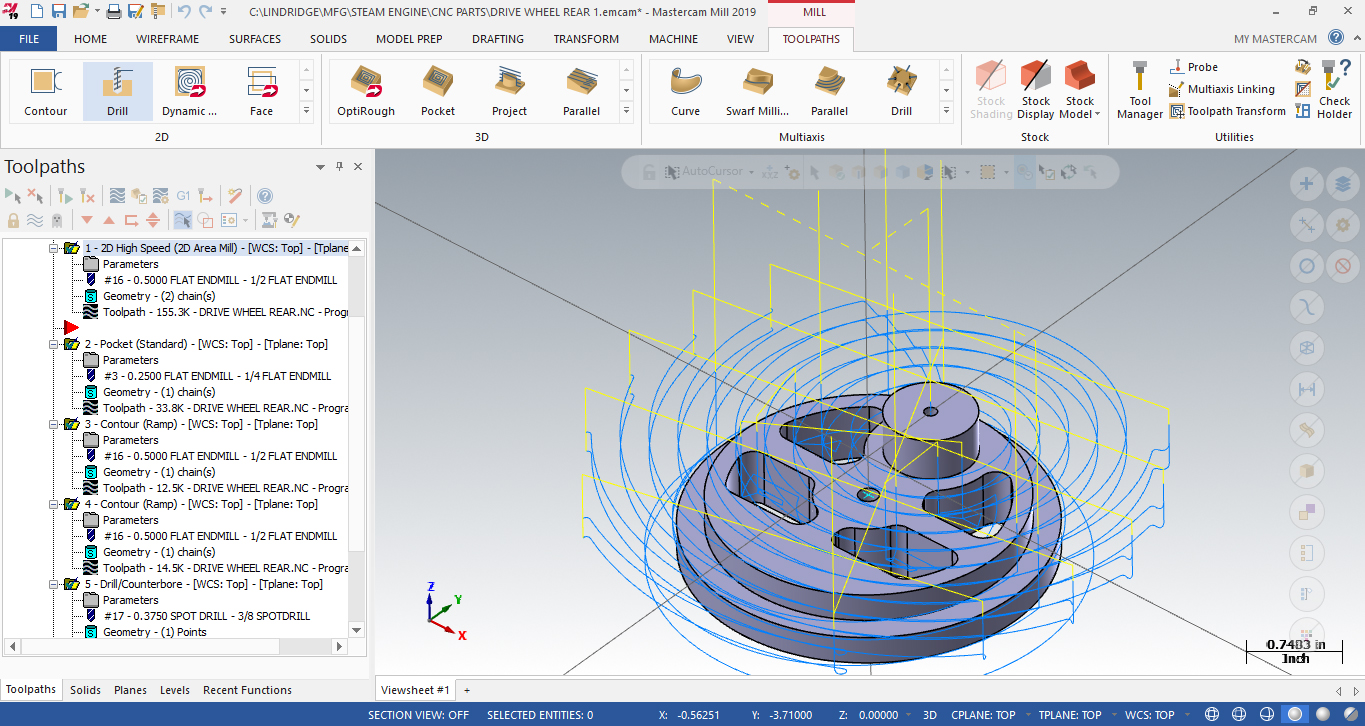This screenshot has height=726, width=1365.
Task: Select the Viewsheet #1 tab
Action: click(415, 690)
